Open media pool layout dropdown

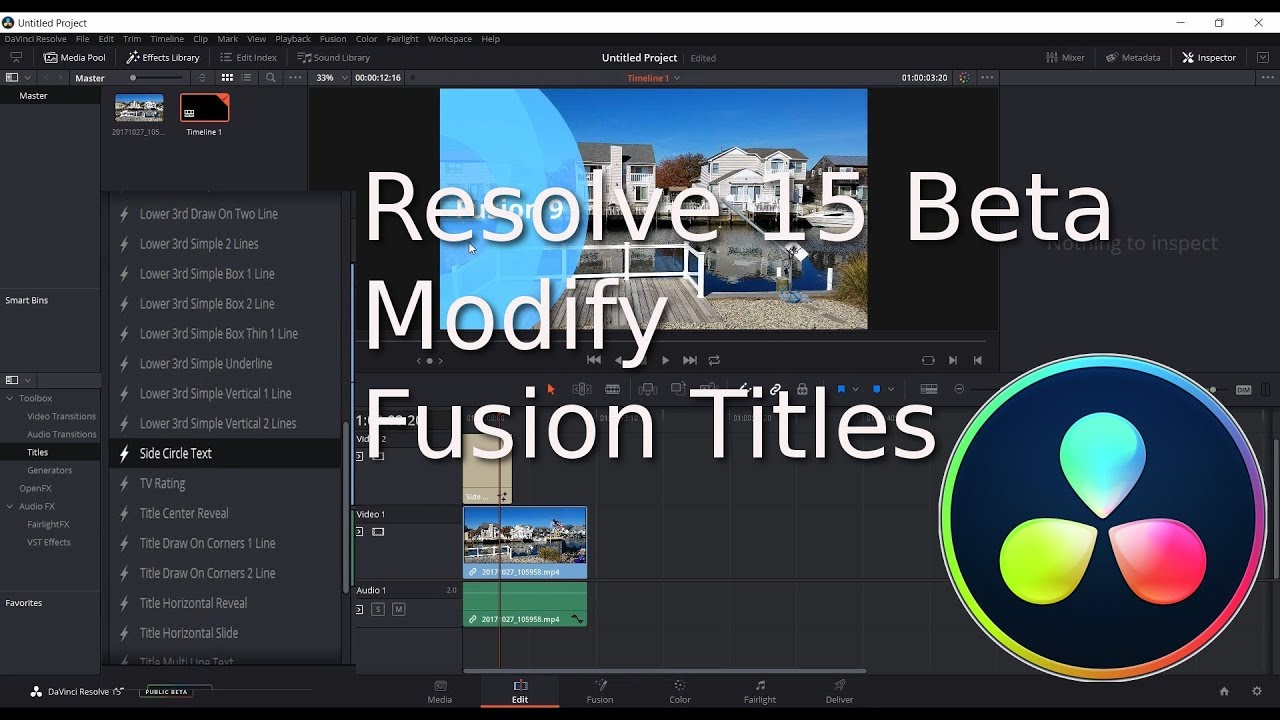[x=19, y=78]
